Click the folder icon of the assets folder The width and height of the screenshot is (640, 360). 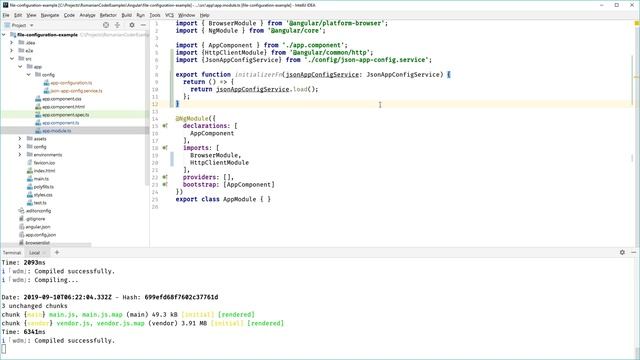coord(29,139)
